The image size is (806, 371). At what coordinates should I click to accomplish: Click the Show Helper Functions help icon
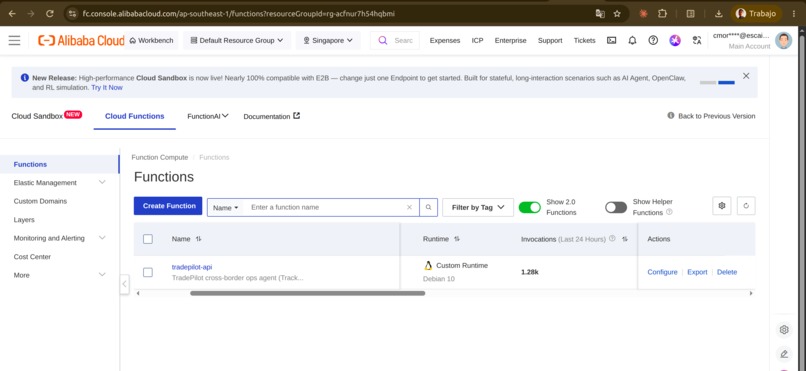pyautogui.click(x=669, y=212)
